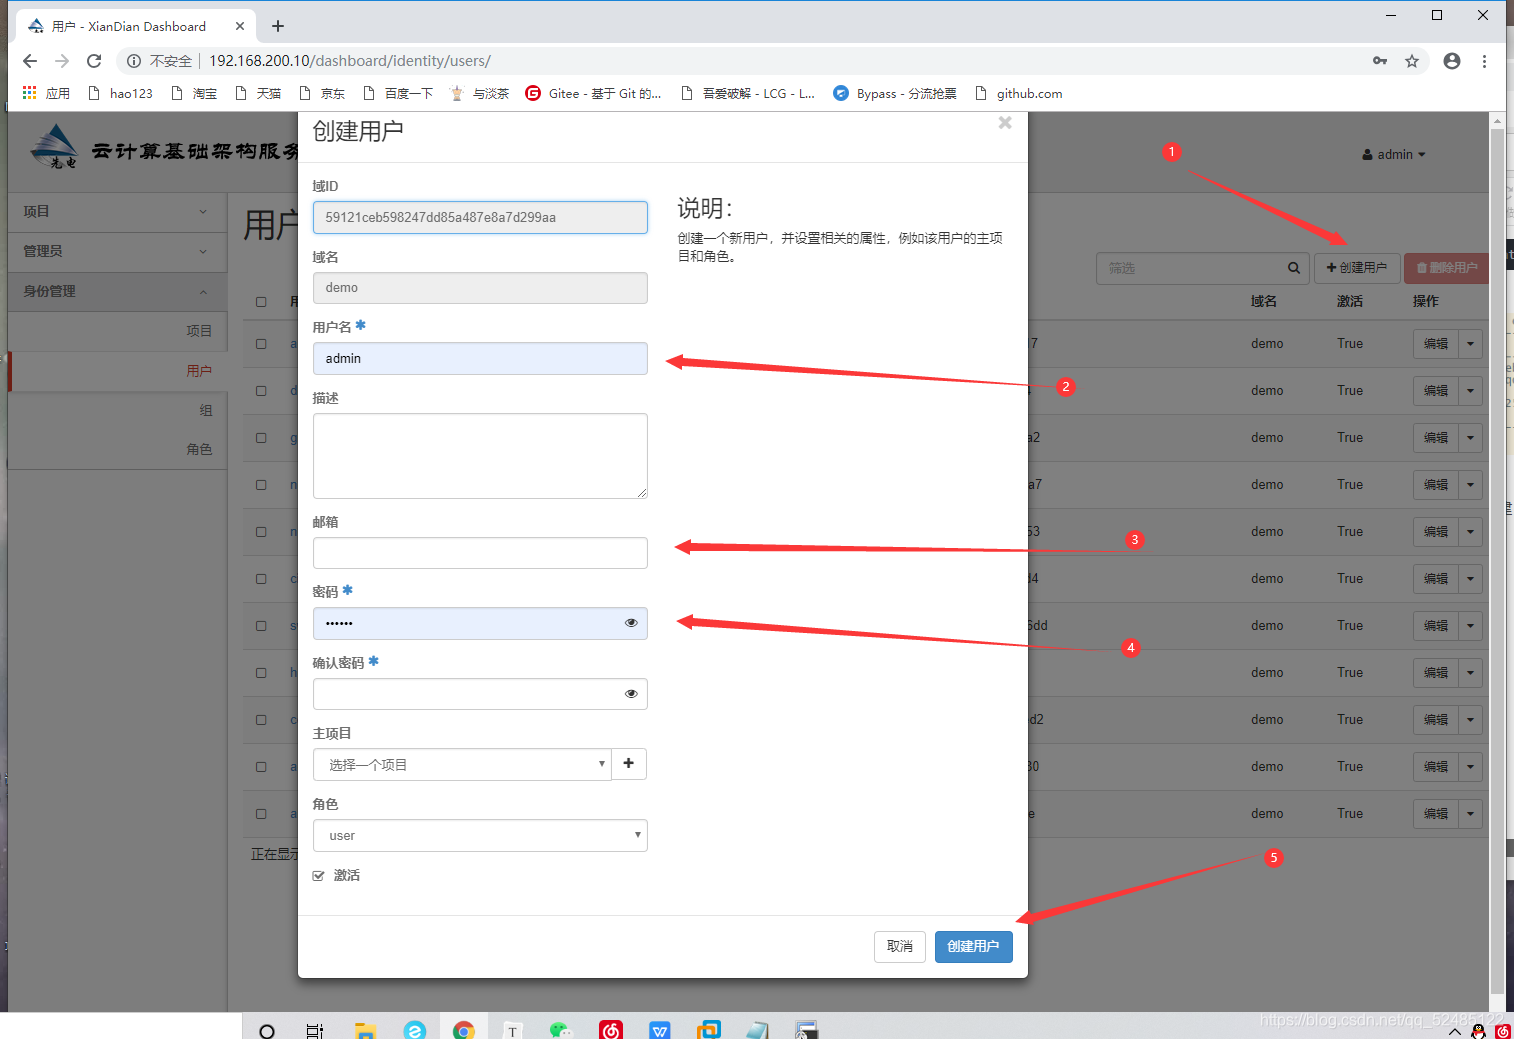Sort the table by 域名 column header

[x=1263, y=301]
